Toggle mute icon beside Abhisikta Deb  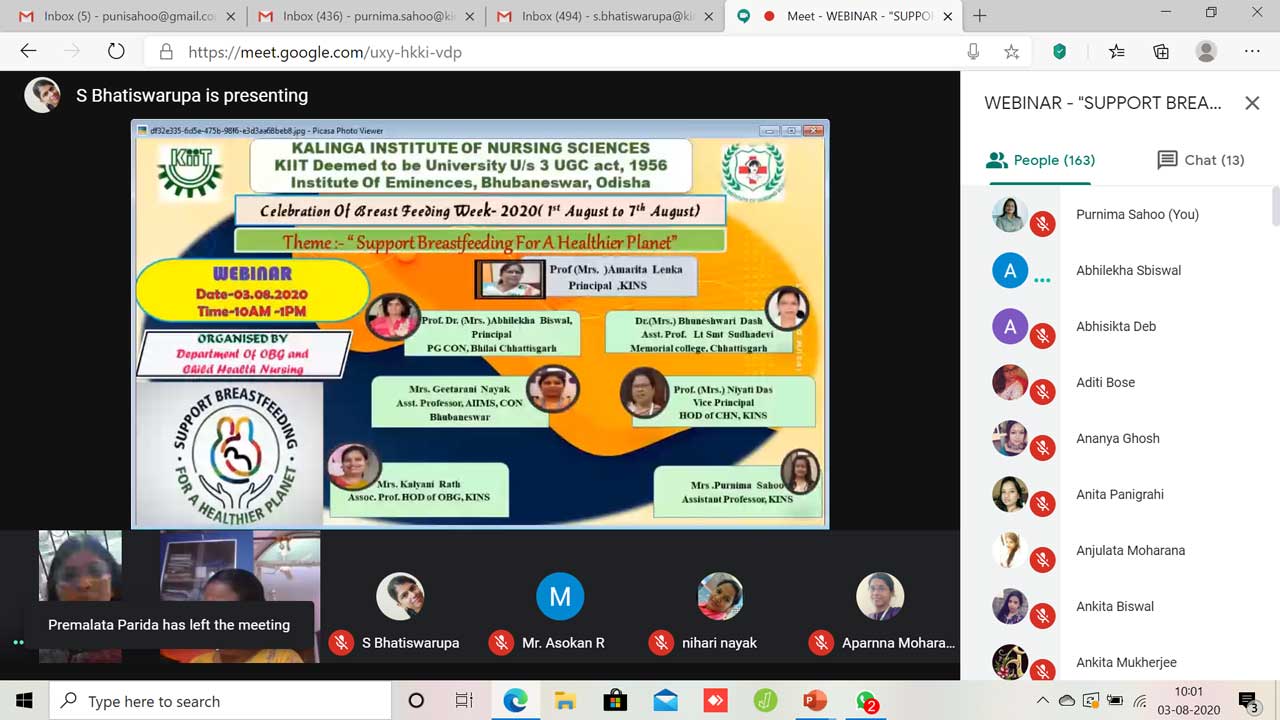1043,337
